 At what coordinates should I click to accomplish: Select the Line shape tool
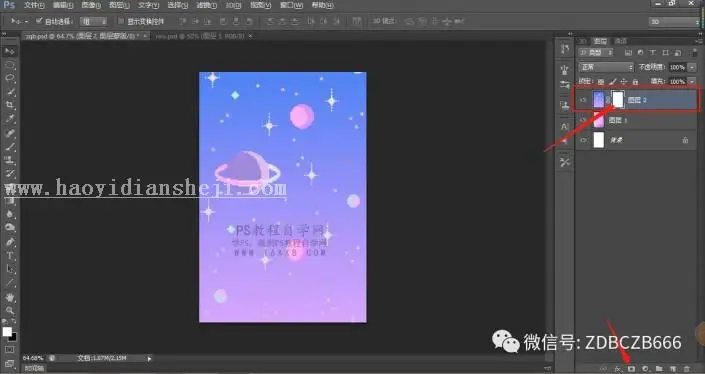[9, 283]
